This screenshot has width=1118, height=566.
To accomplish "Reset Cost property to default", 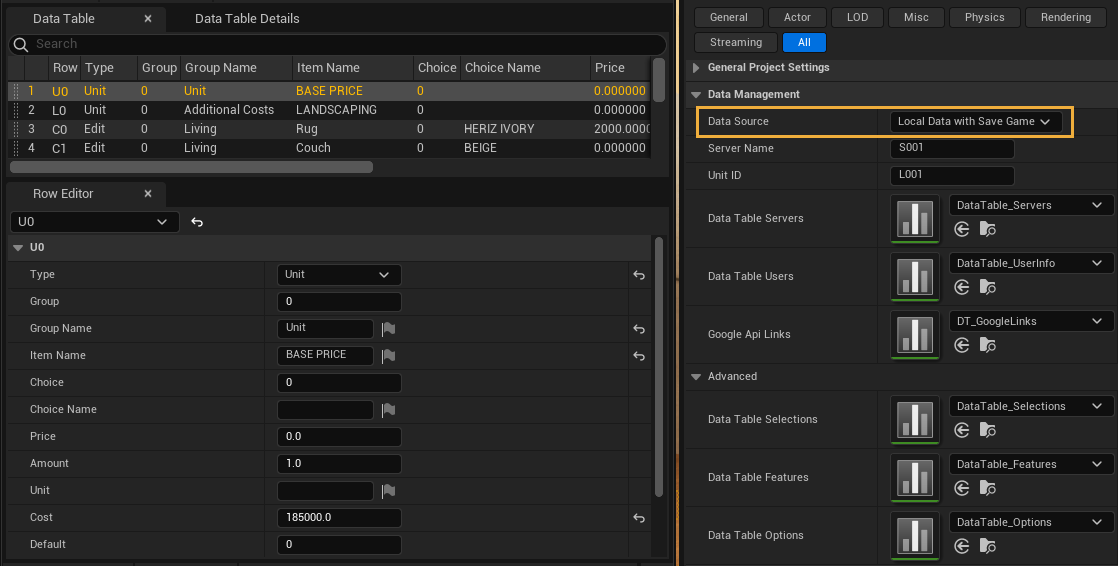I will (x=639, y=518).
